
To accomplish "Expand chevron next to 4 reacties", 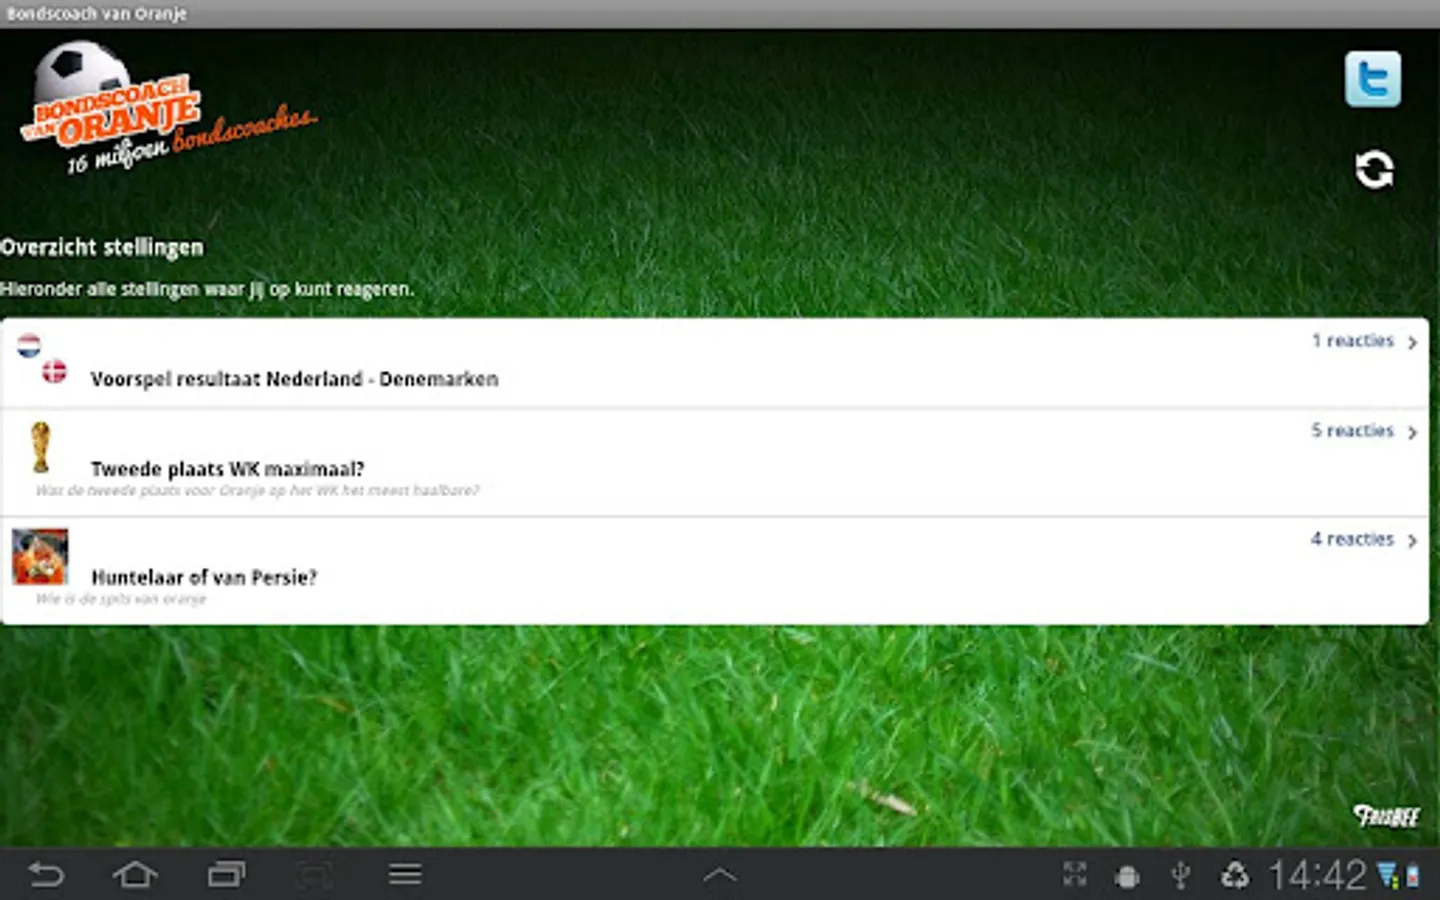I will pyautogui.click(x=1412, y=541).
